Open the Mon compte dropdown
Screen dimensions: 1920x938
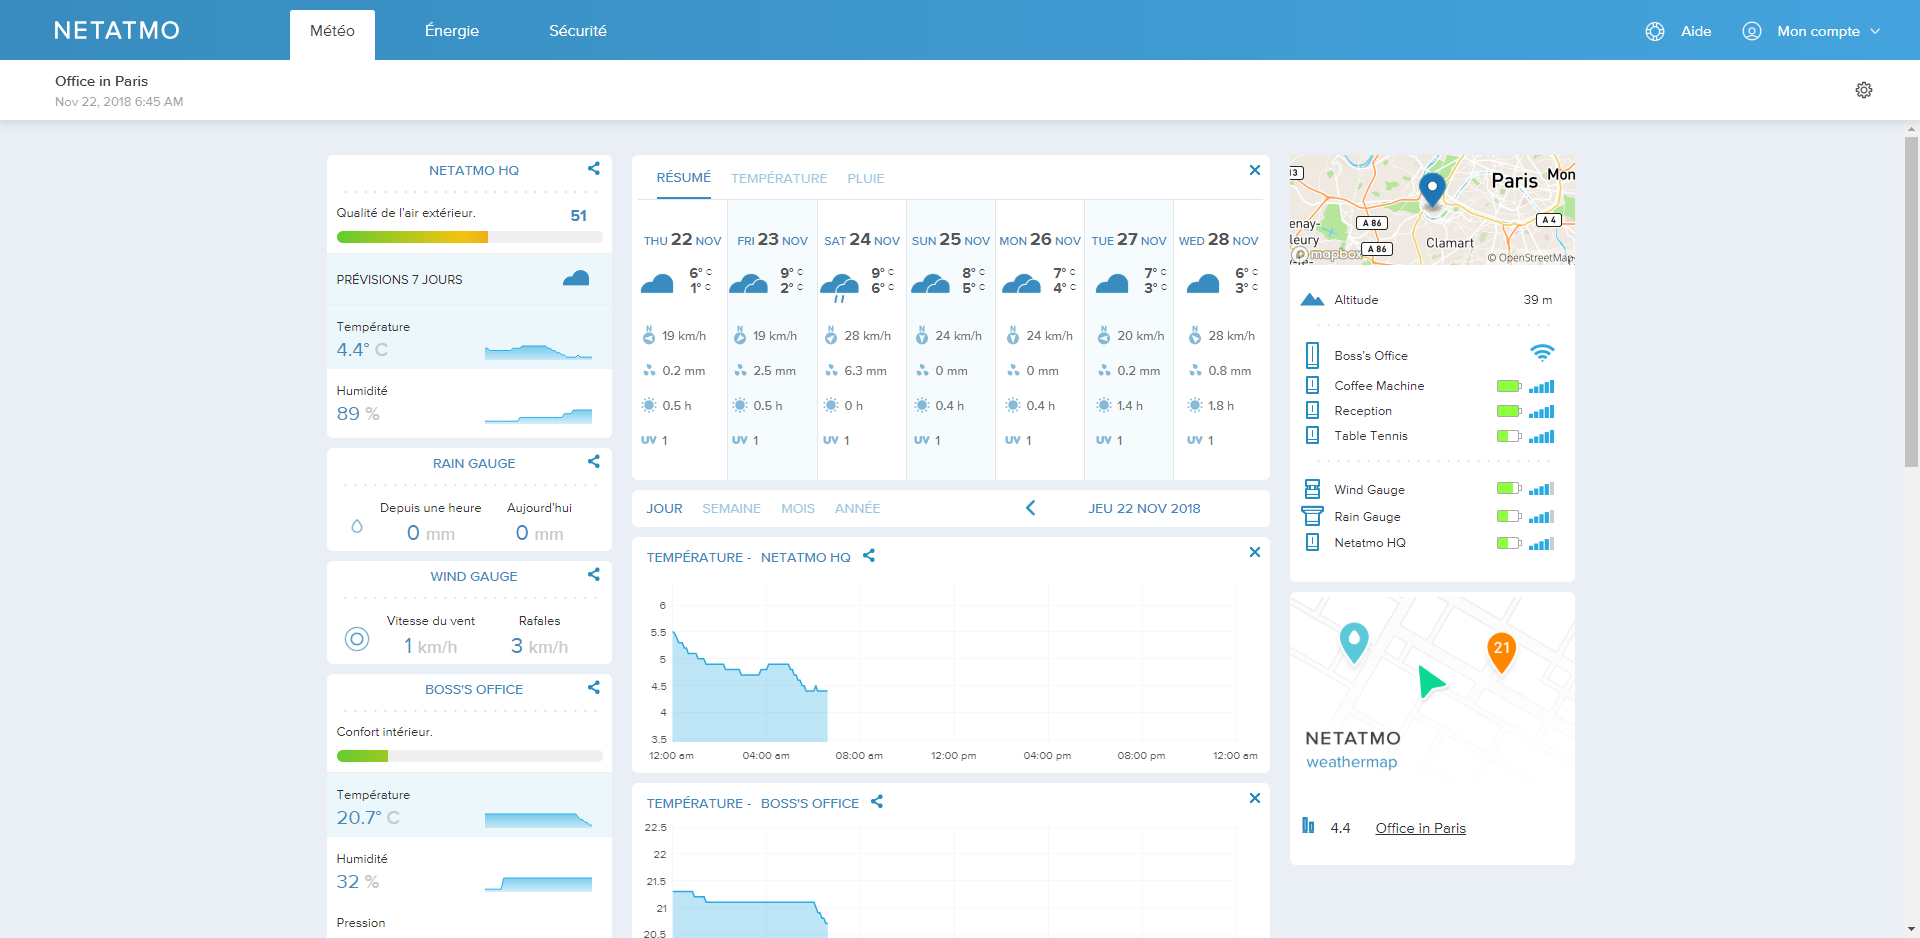click(x=1829, y=31)
